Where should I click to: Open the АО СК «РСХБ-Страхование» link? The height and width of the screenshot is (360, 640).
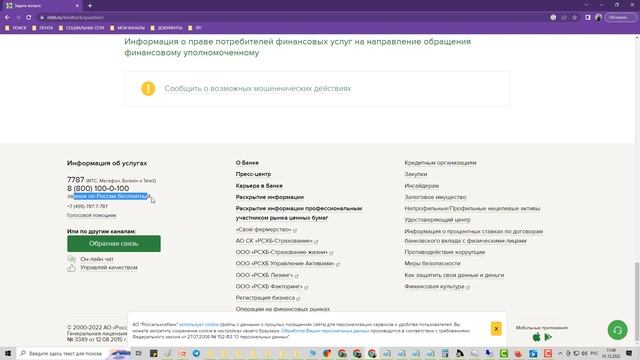pos(277,241)
